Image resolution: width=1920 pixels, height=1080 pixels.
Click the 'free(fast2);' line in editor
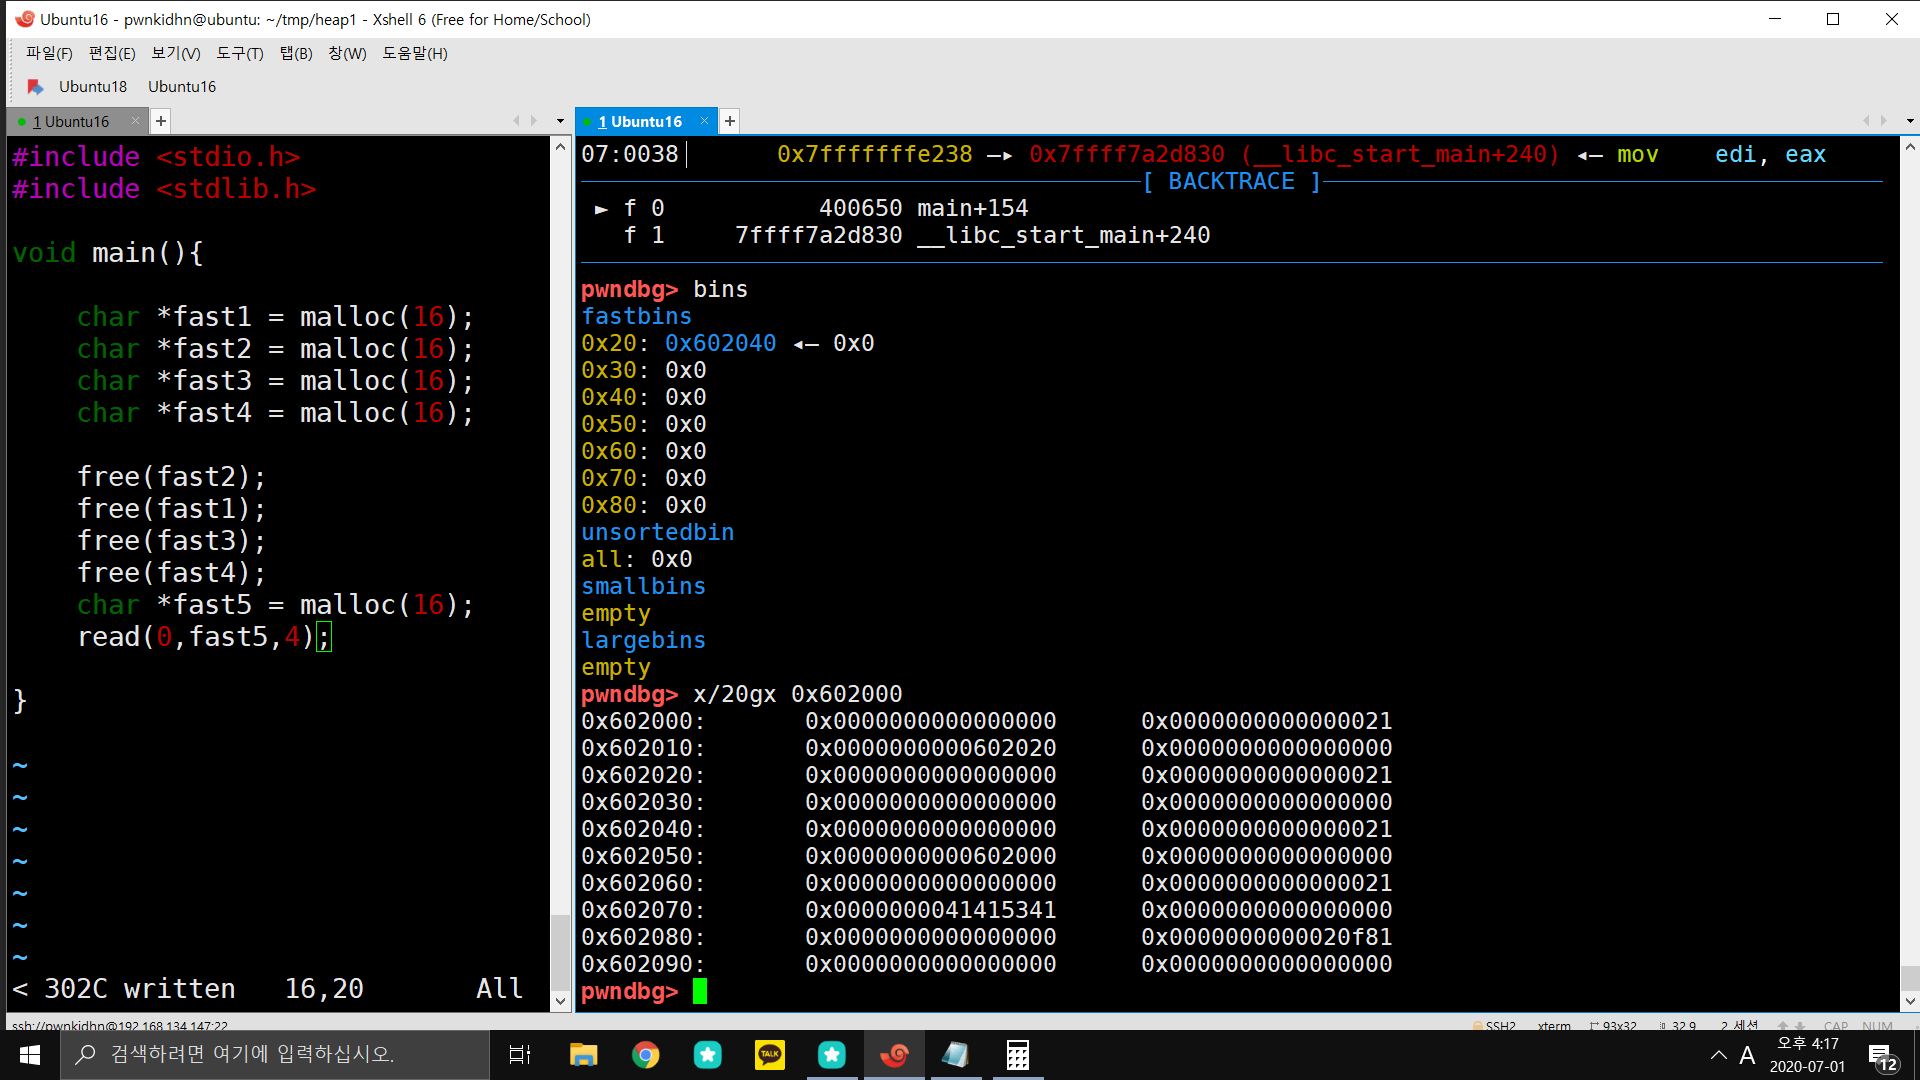coord(172,476)
